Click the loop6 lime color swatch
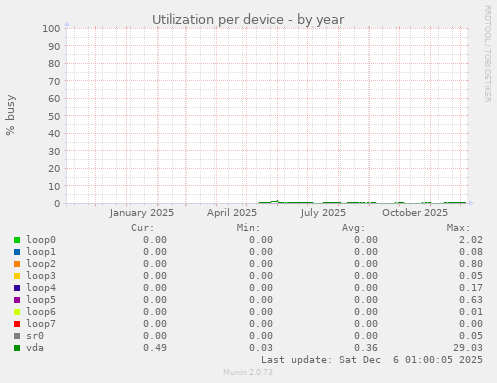Screen dimensions: 497x383 pyautogui.click(x=17, y=312)
